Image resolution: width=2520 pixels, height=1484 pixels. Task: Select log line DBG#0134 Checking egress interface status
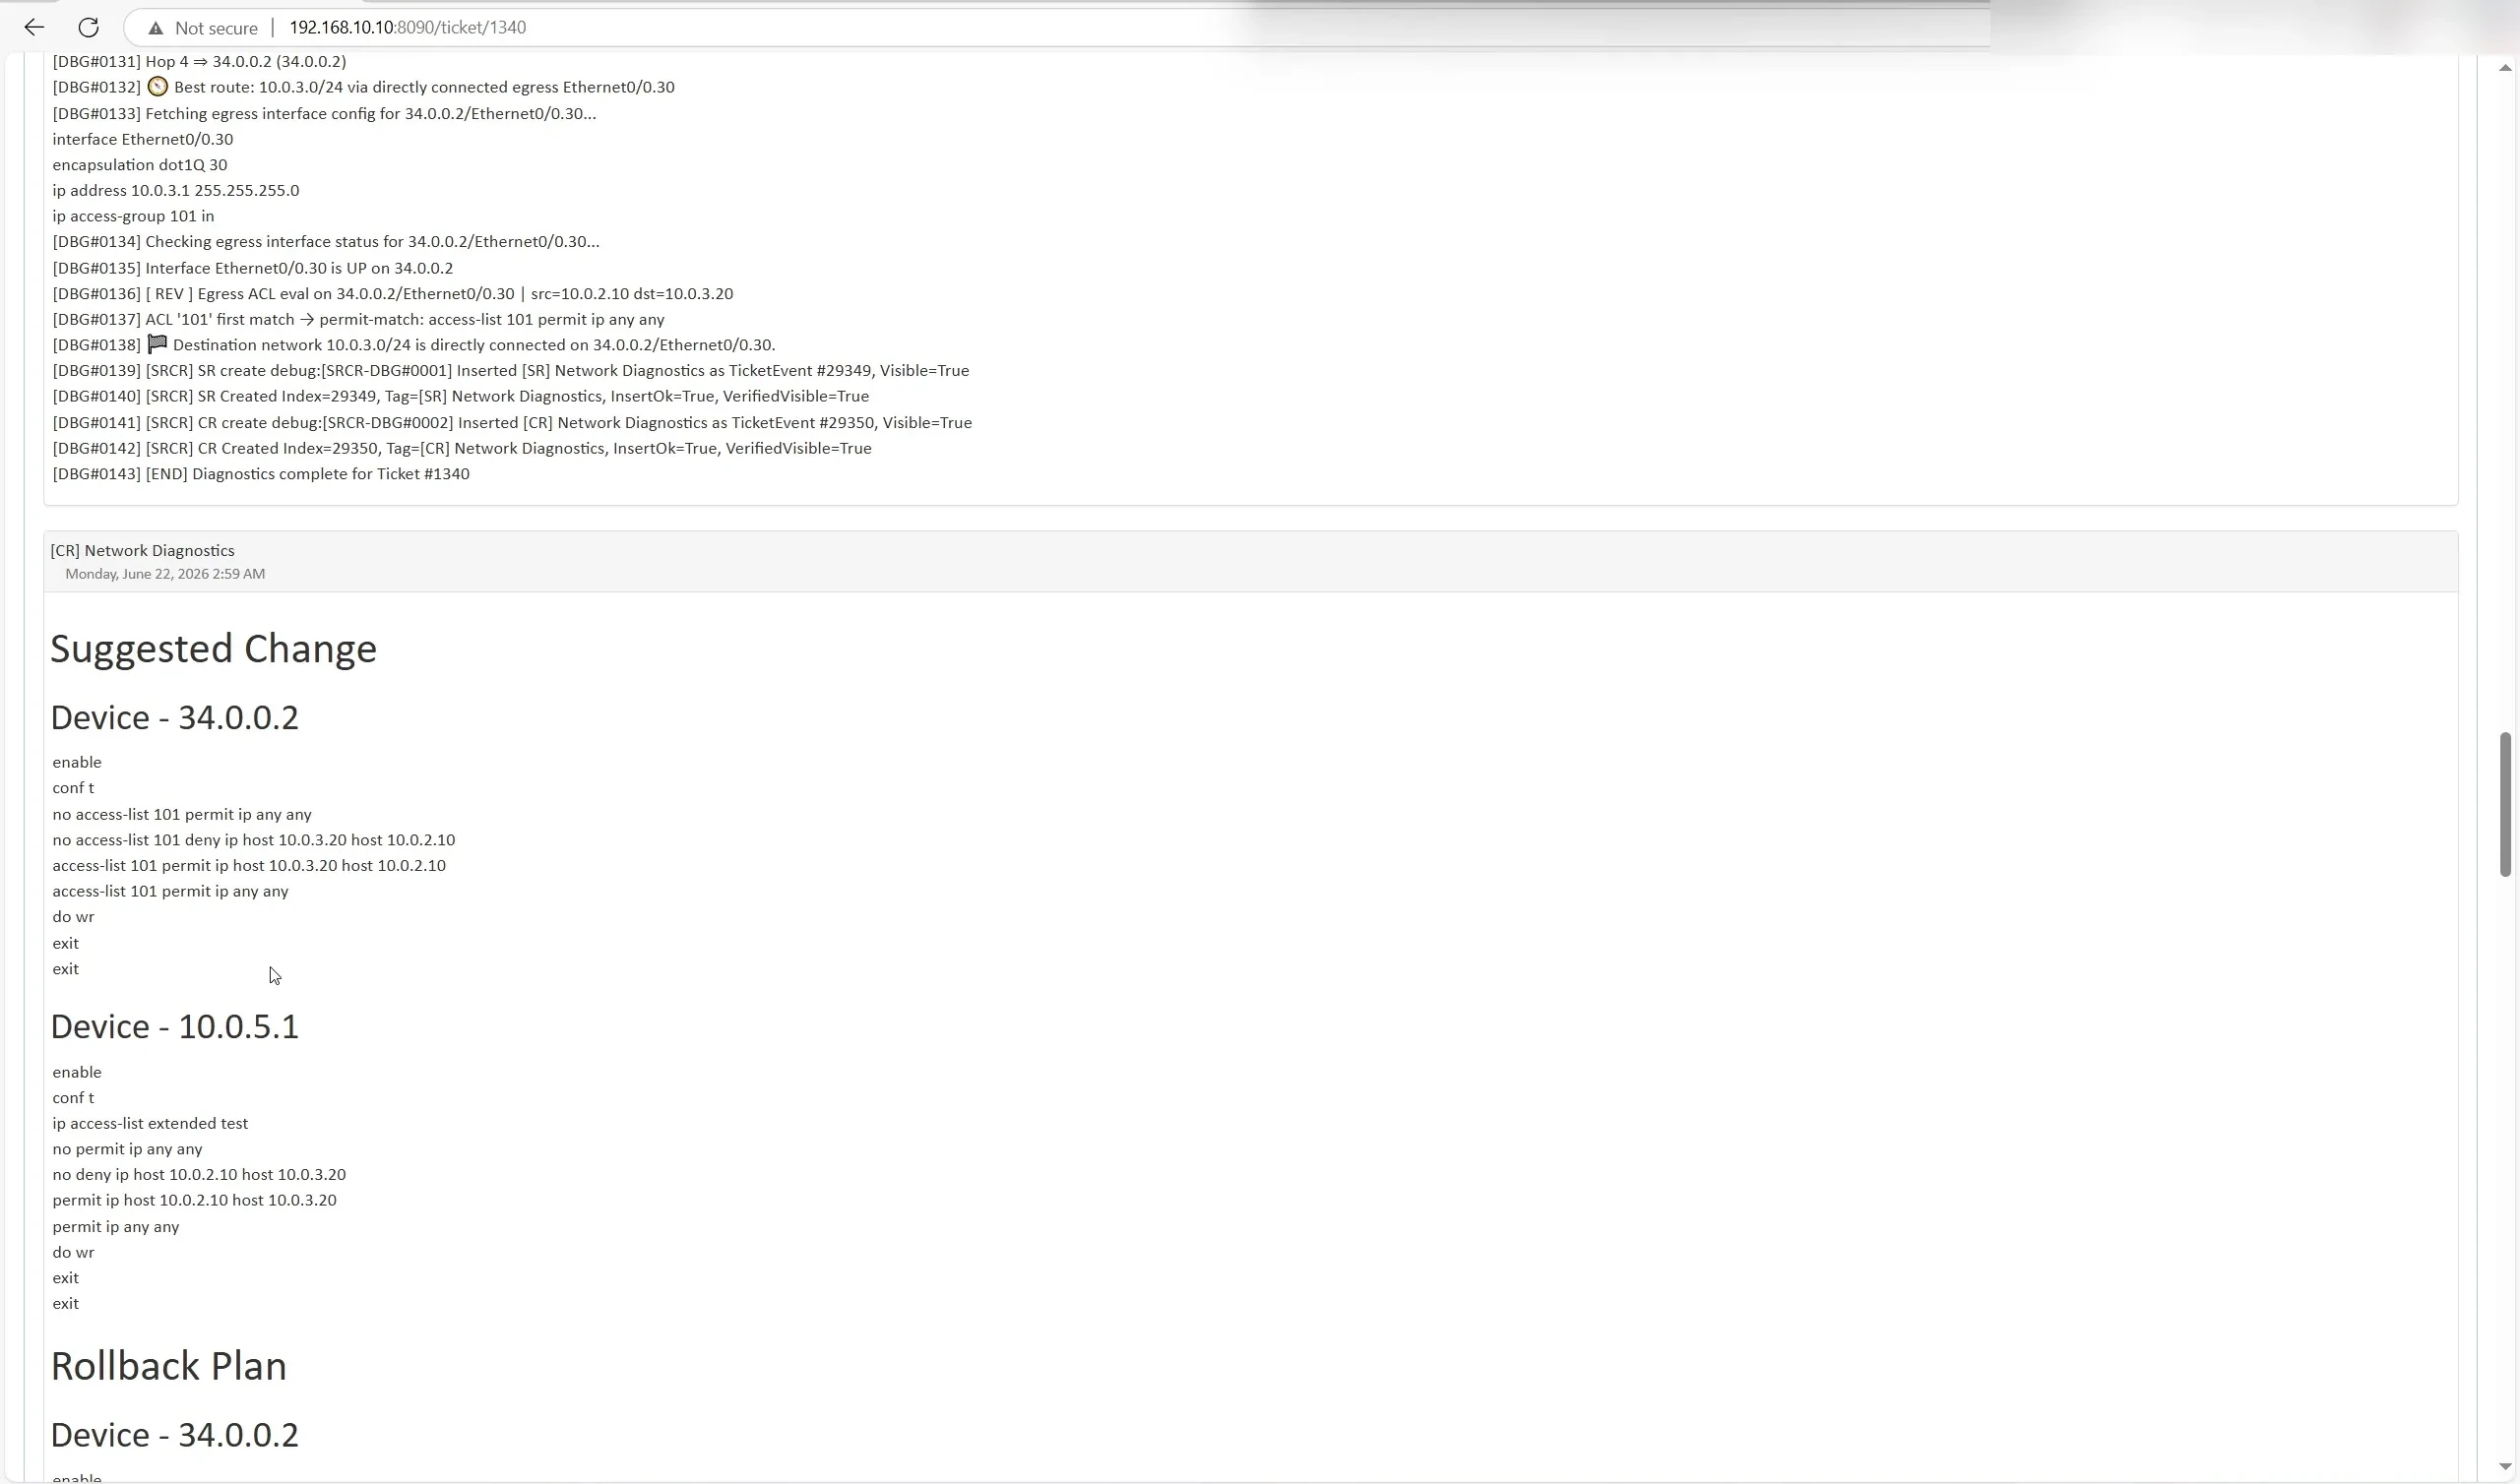[x=326, y=242]
